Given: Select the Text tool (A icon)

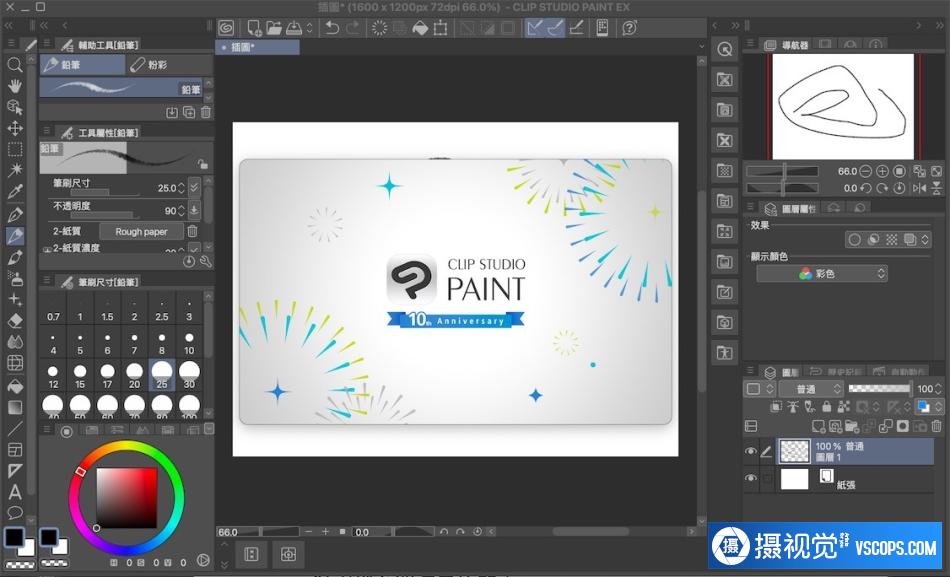Looking at the screenshot, I should (x=15, y=492).
